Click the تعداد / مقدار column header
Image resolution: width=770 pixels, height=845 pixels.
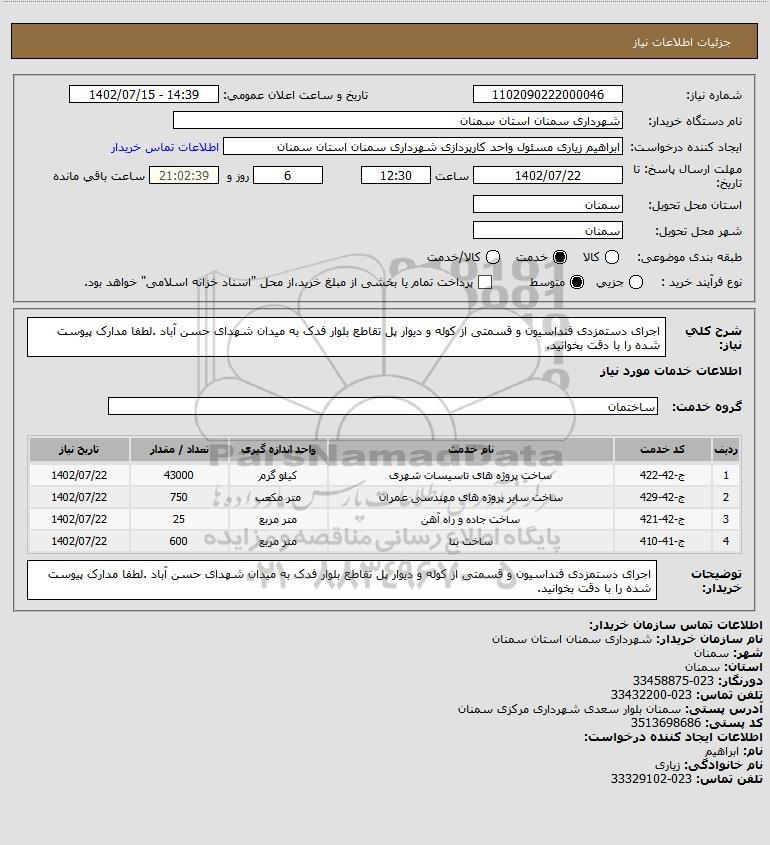point(179,449)
